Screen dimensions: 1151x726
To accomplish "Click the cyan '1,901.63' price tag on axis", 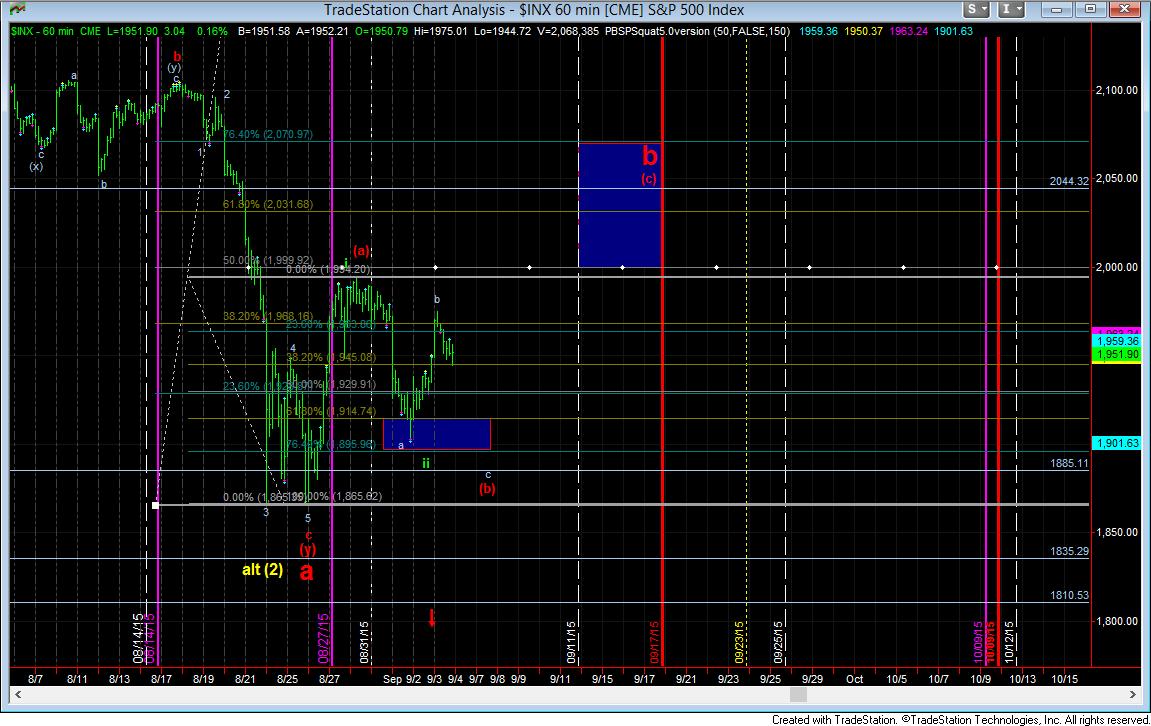I will [x=1116, y=443].
